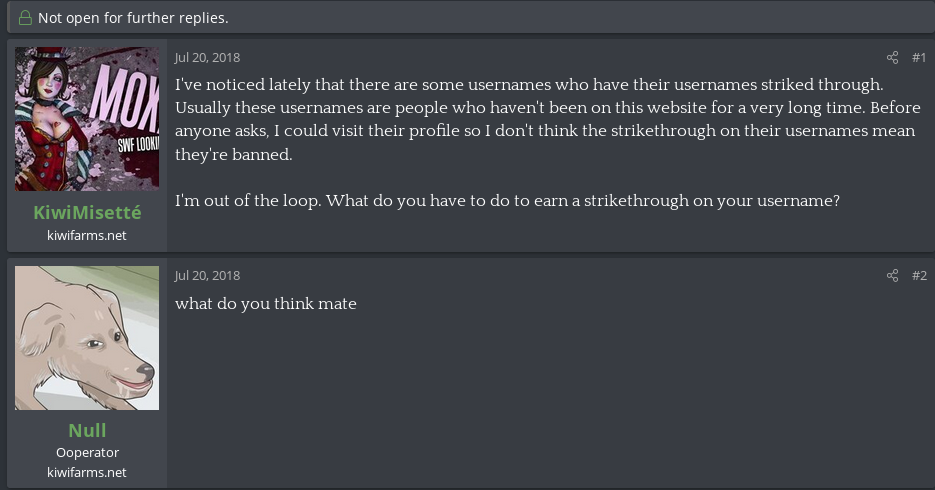Viewport: 935px width, 490px height.
Task: Click the "I'm out of the loop" paragraph
Action: (507, 201)
